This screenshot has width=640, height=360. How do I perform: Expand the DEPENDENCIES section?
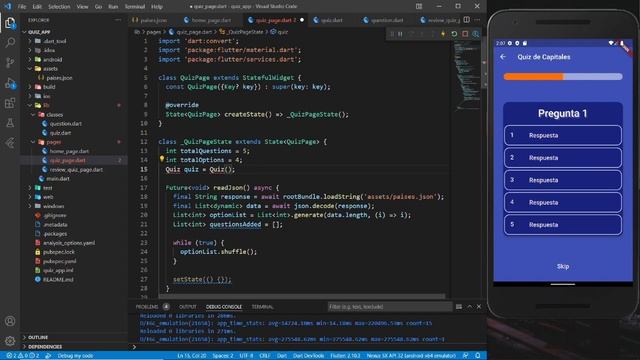45,347
